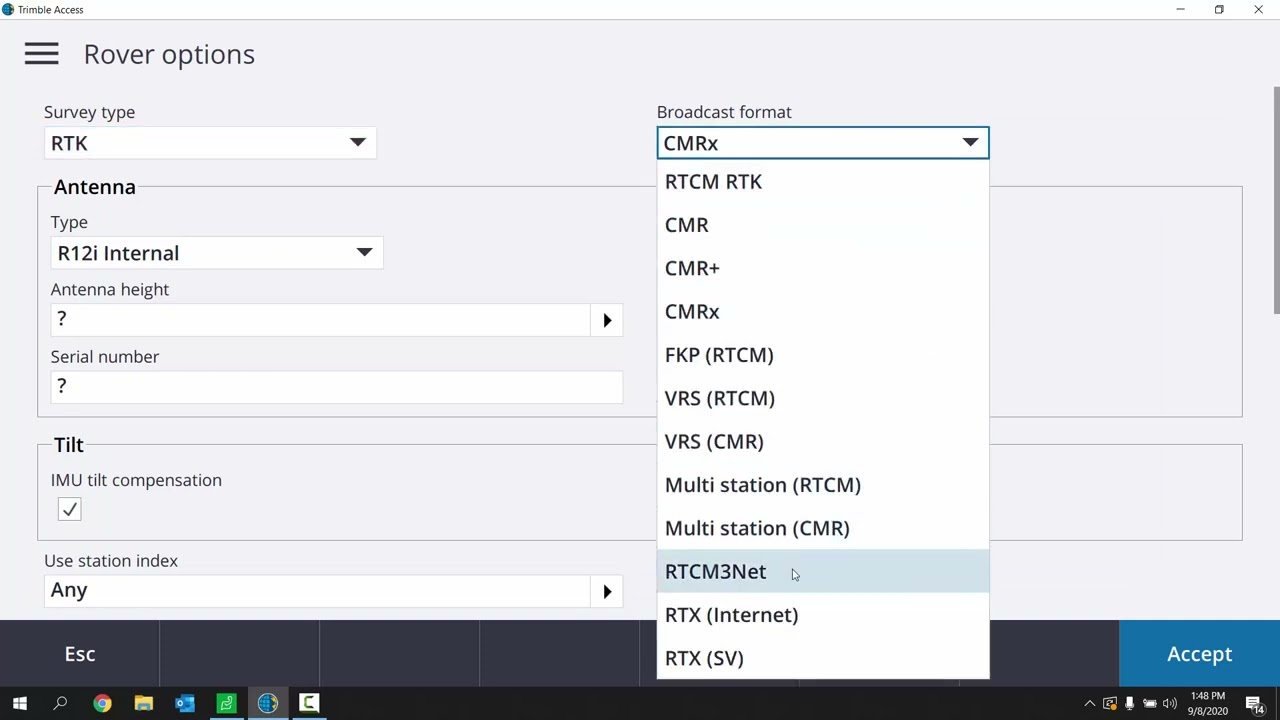Viewport: 1280px width, 720px height.
Task: Select CMRx in the dropdown list
Action: pos(823,312)
